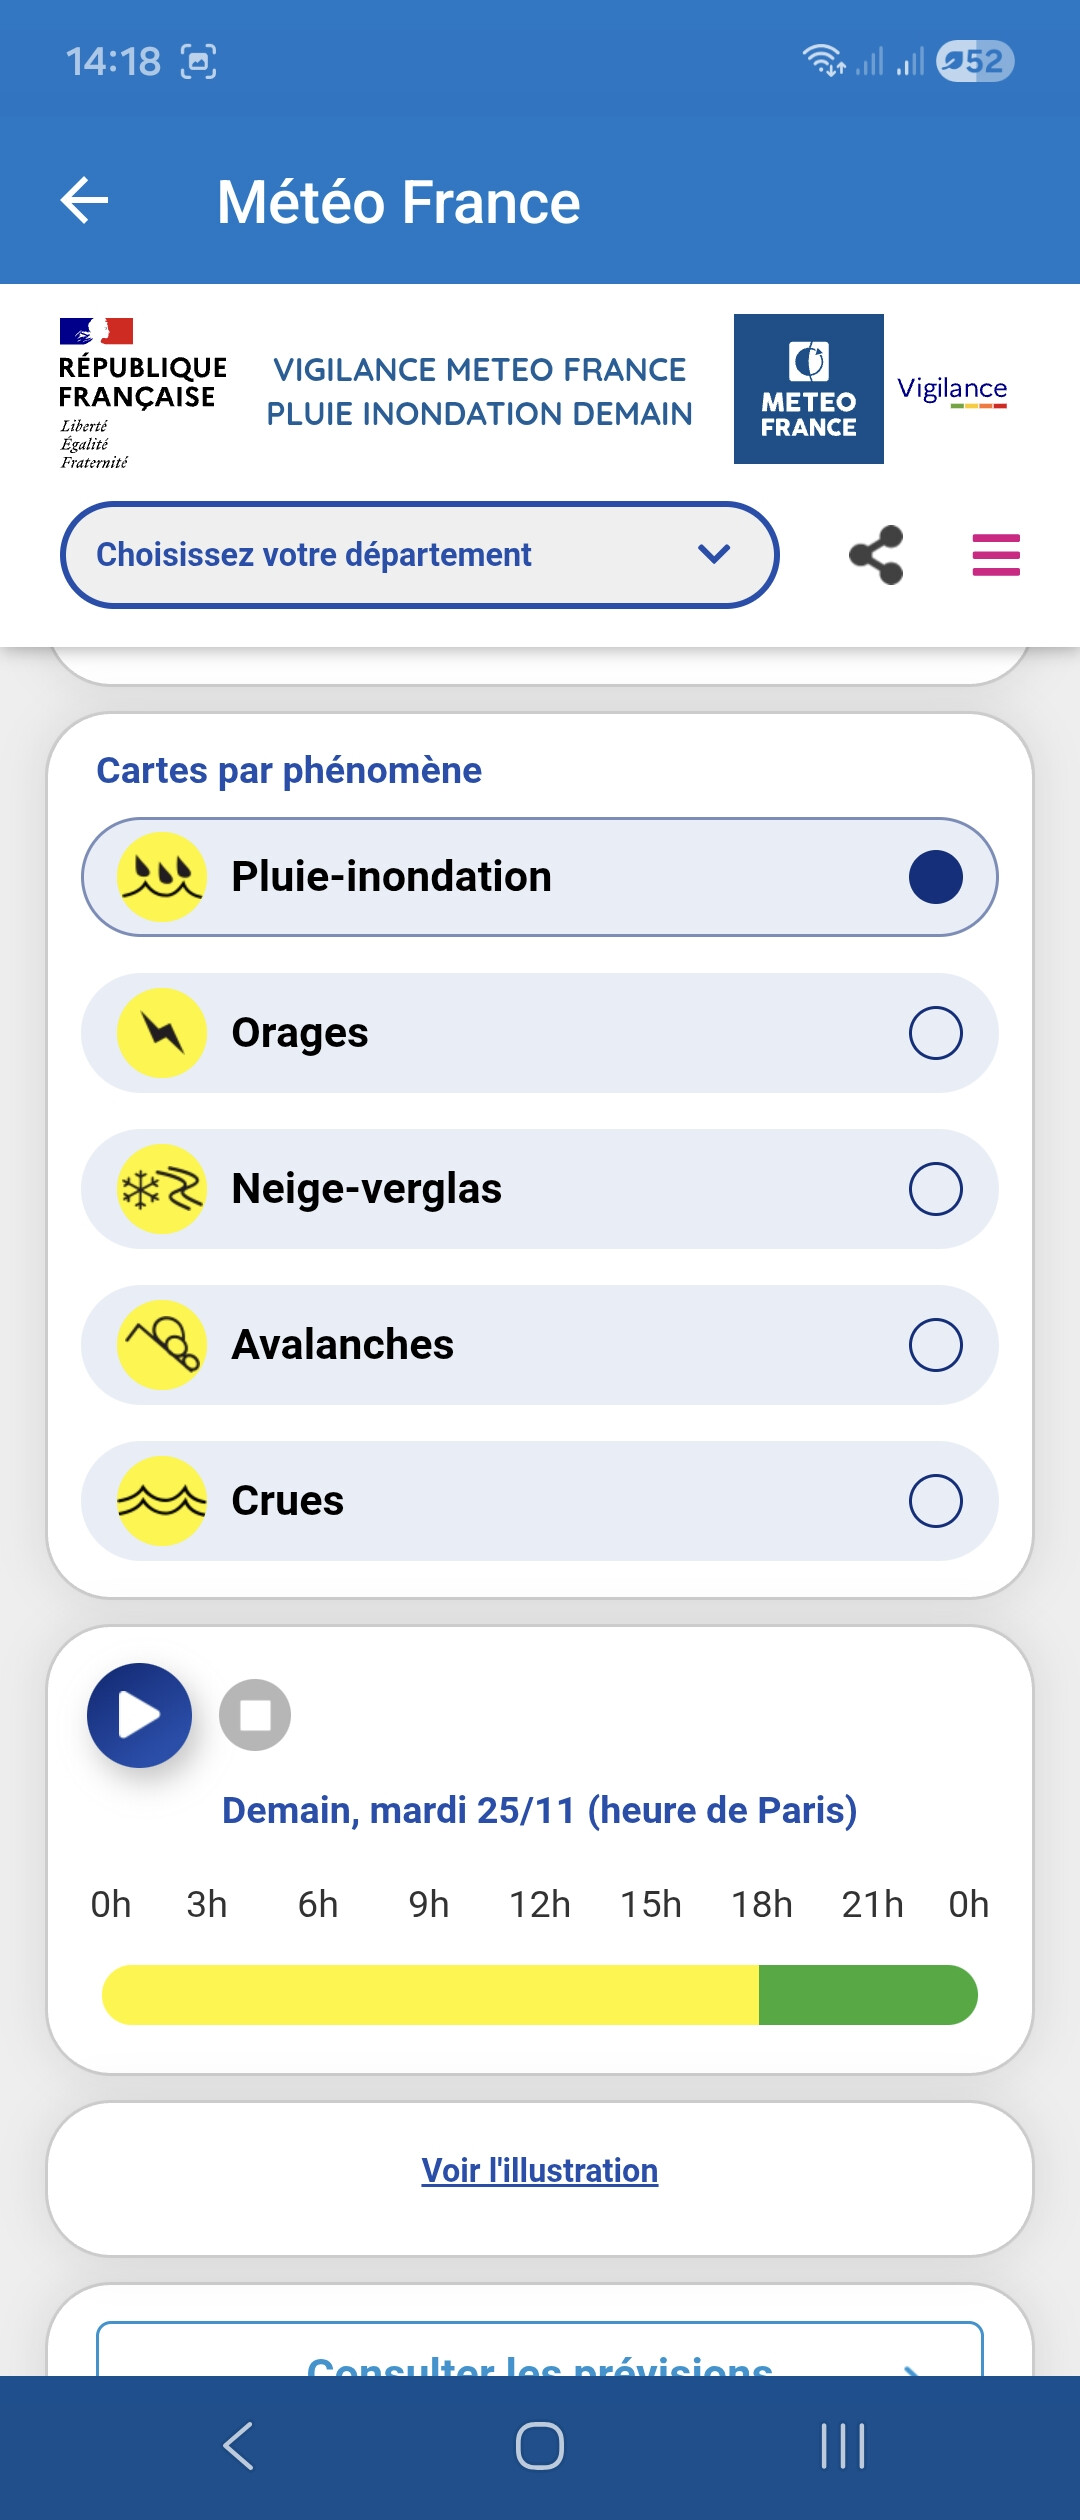Tap the Avalanches icon

tap(162, 1345)
